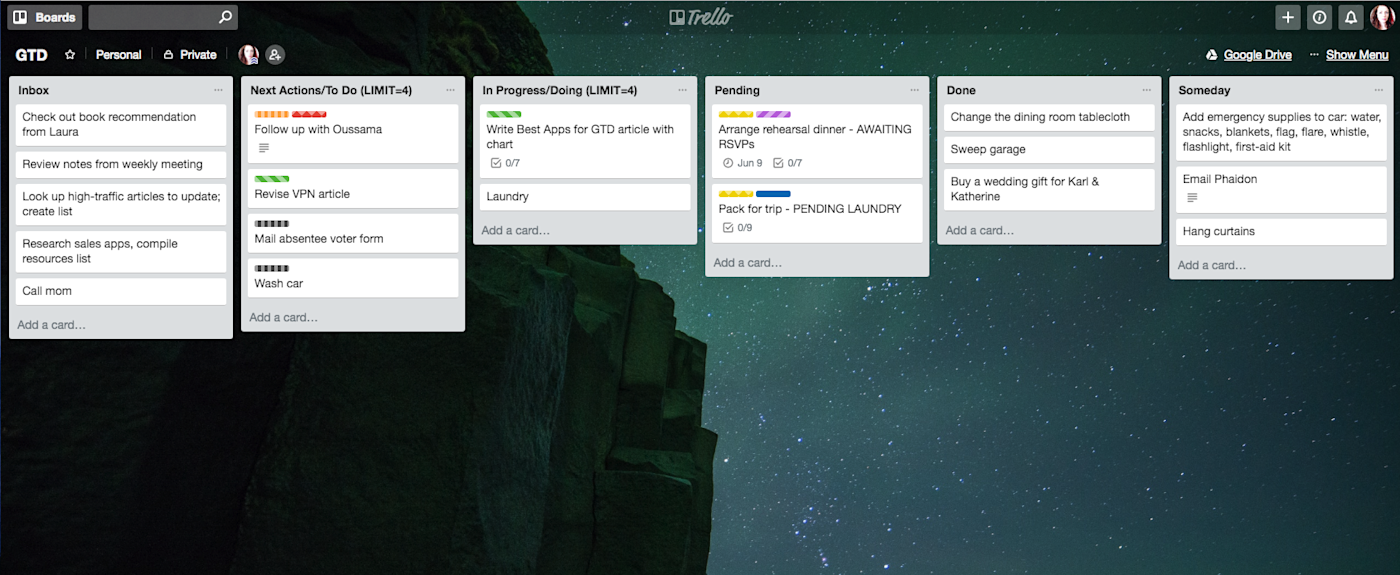Open Someday list options menu
The width and height of the screenshot is (1400, 575).
[x=1378, y=90]
